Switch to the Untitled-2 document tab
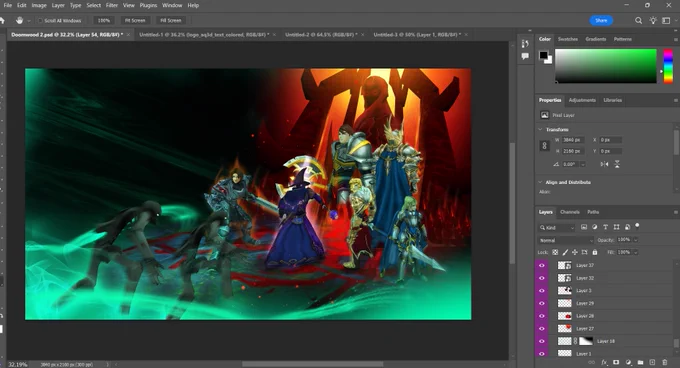 click(x=321, y=35)
